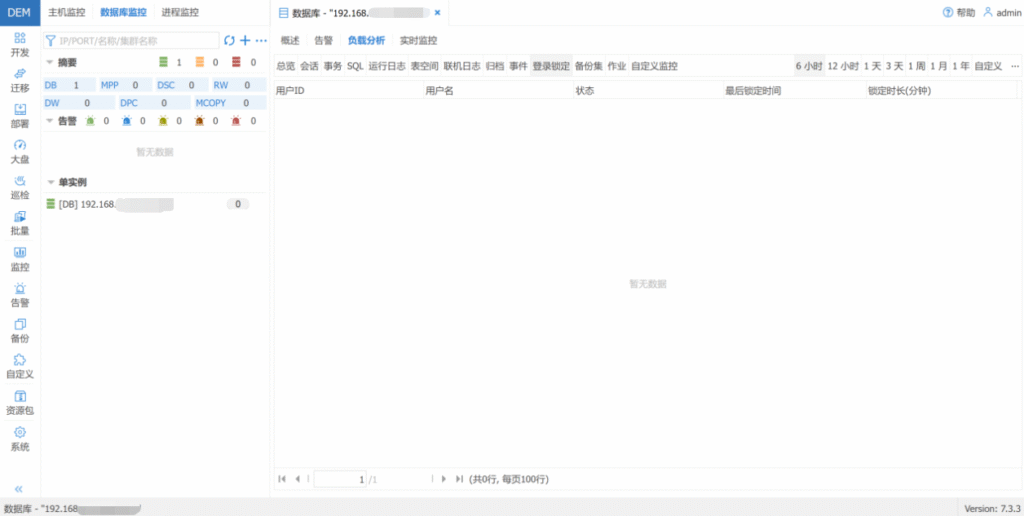Open the 大盘 dashboard gauge icon
Screen dimensions: 1024x516
coord(20,146)
